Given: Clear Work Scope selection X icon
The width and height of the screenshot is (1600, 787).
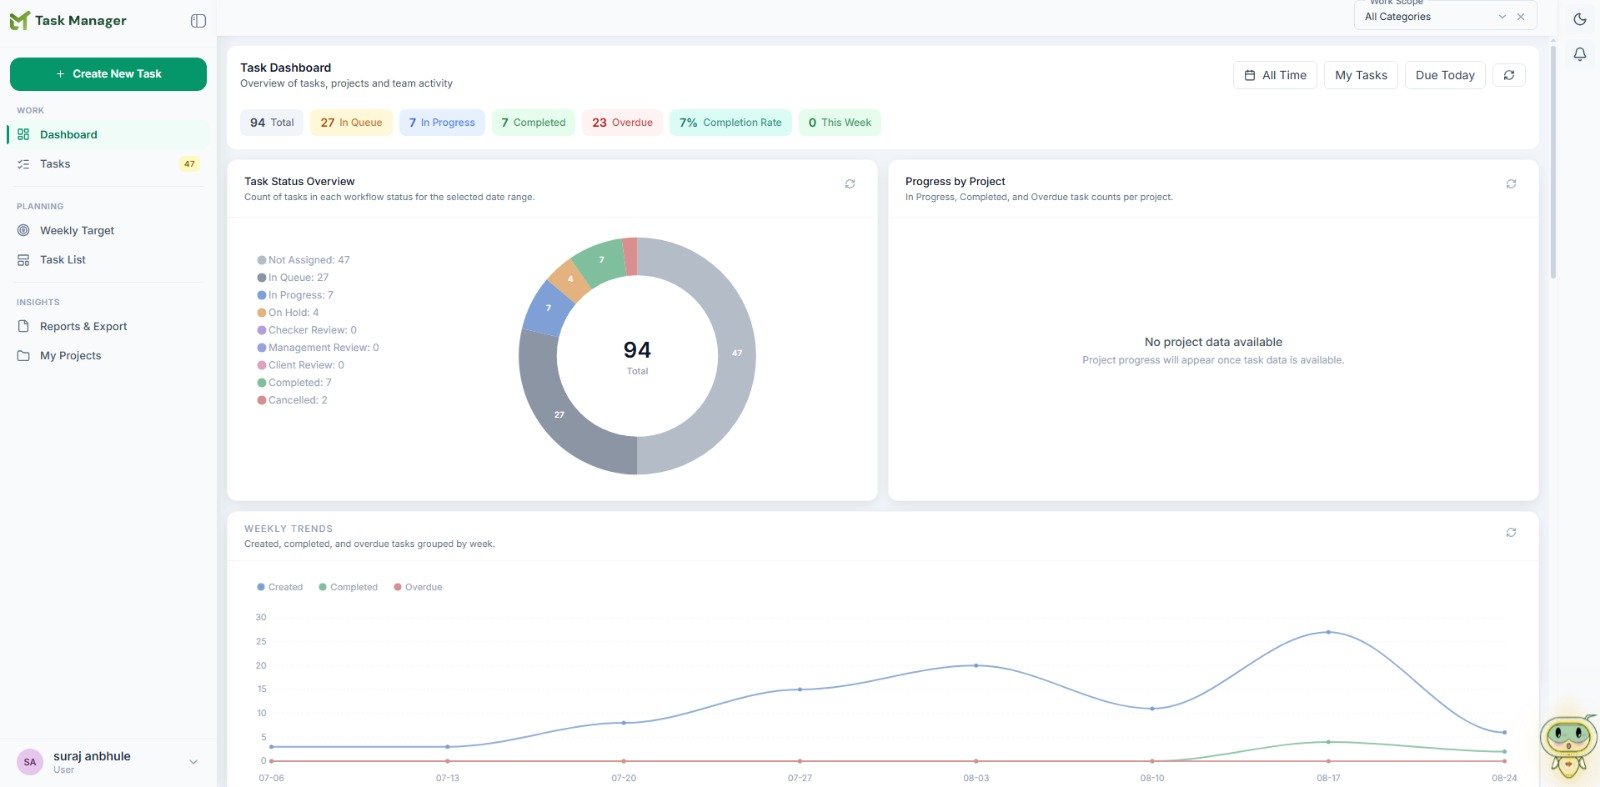Looking at the screenshot, I should 1521,17.
